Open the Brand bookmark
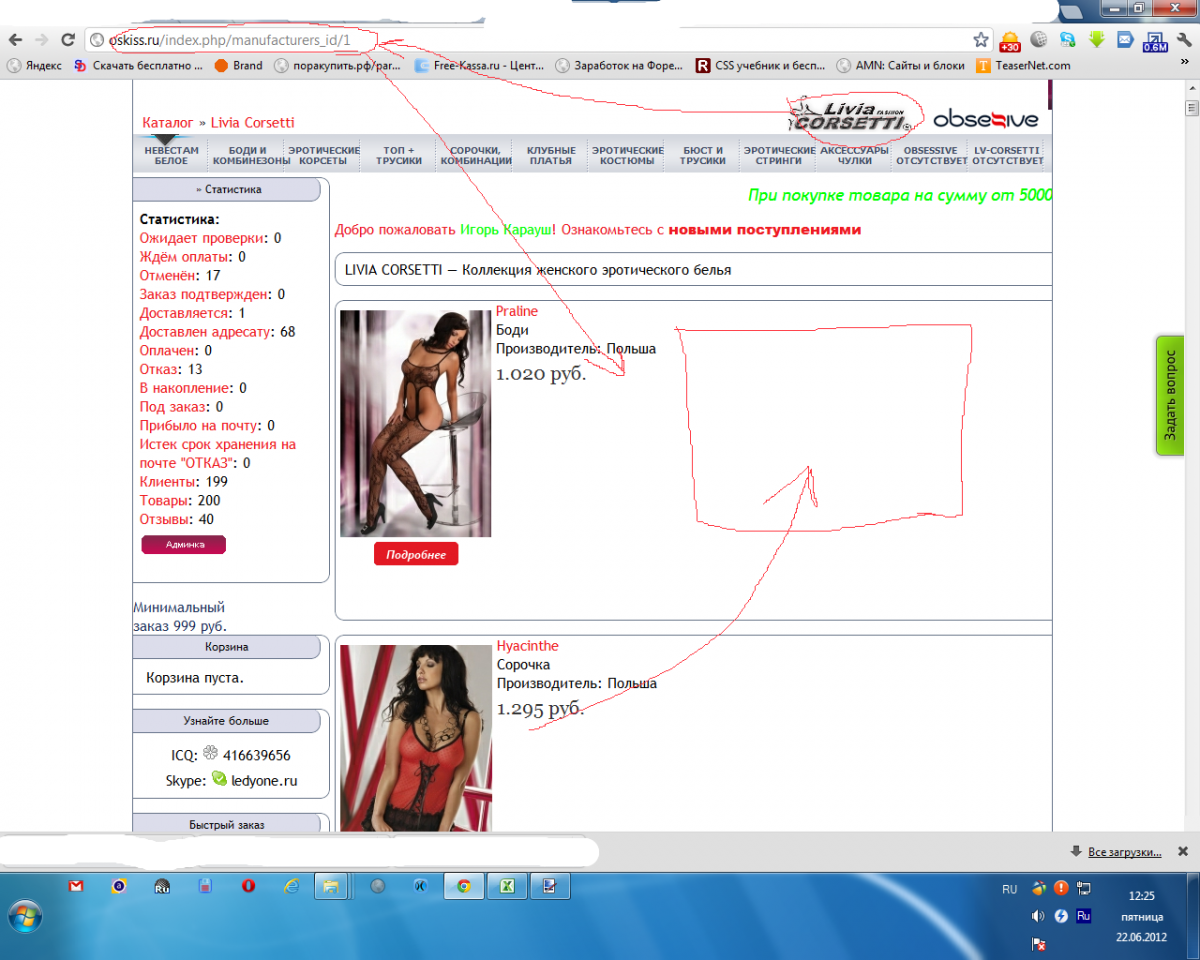The height and width of the screenshot is (960, 1200). coord(239,65)
